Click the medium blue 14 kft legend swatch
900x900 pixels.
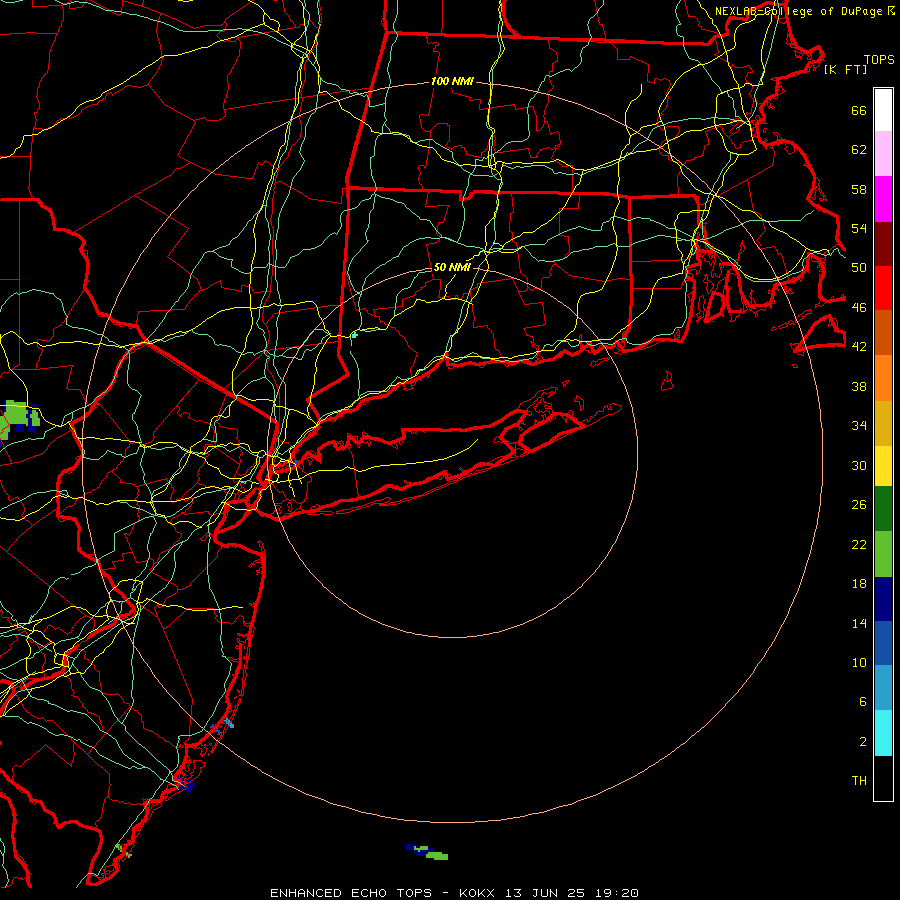(883, 643)
